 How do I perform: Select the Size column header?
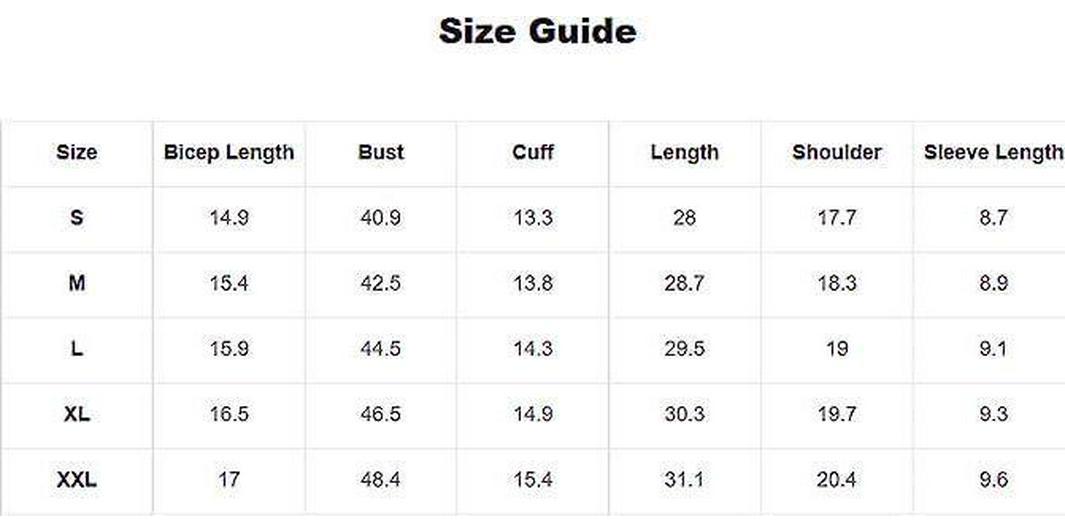point(77,152)
